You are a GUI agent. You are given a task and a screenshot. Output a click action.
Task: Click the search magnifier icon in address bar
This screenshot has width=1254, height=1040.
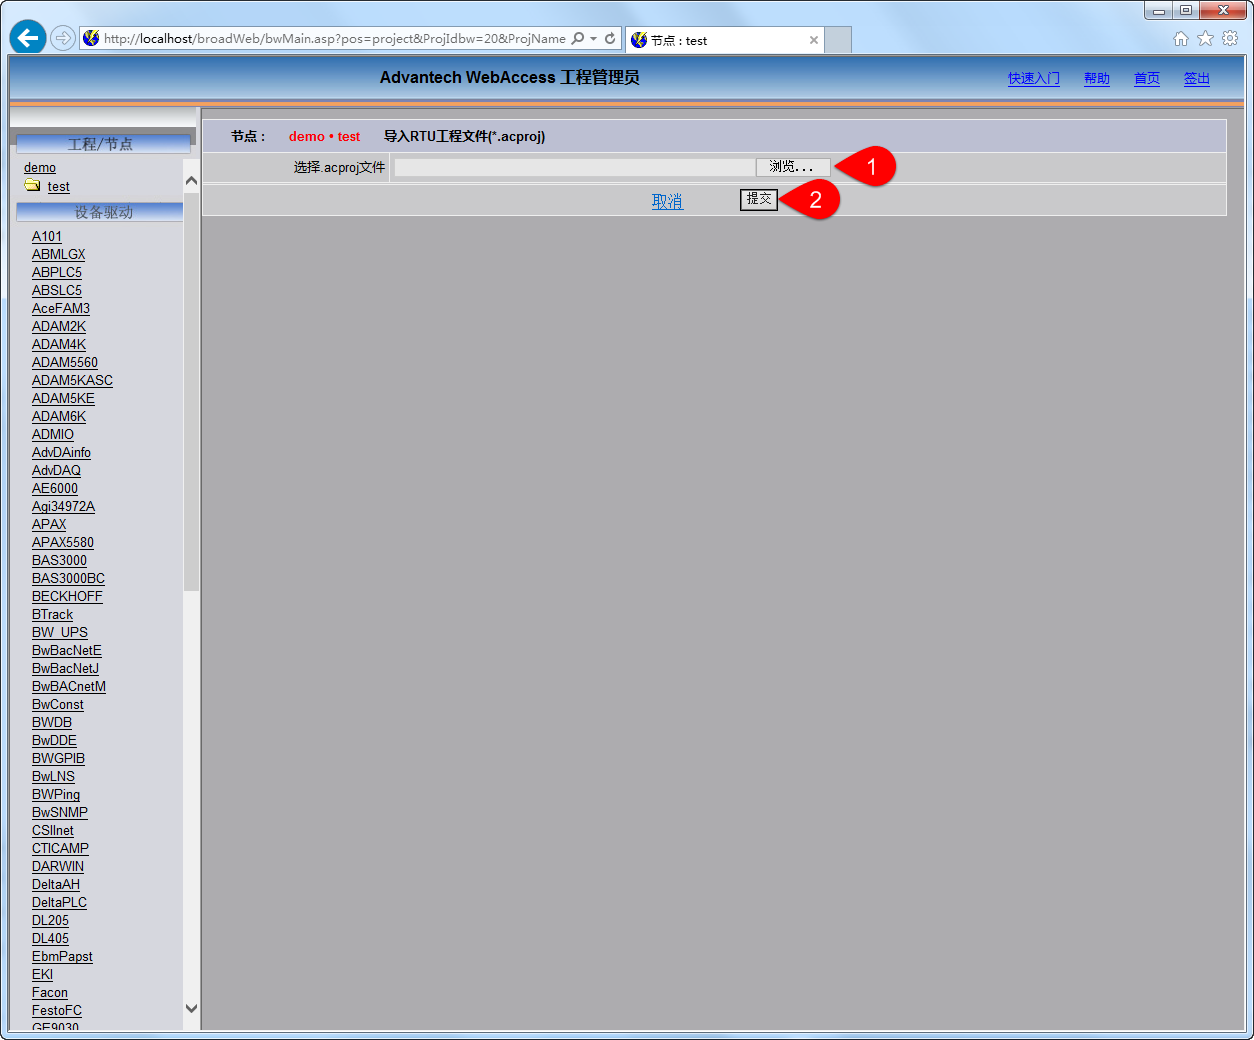[577, 39]
